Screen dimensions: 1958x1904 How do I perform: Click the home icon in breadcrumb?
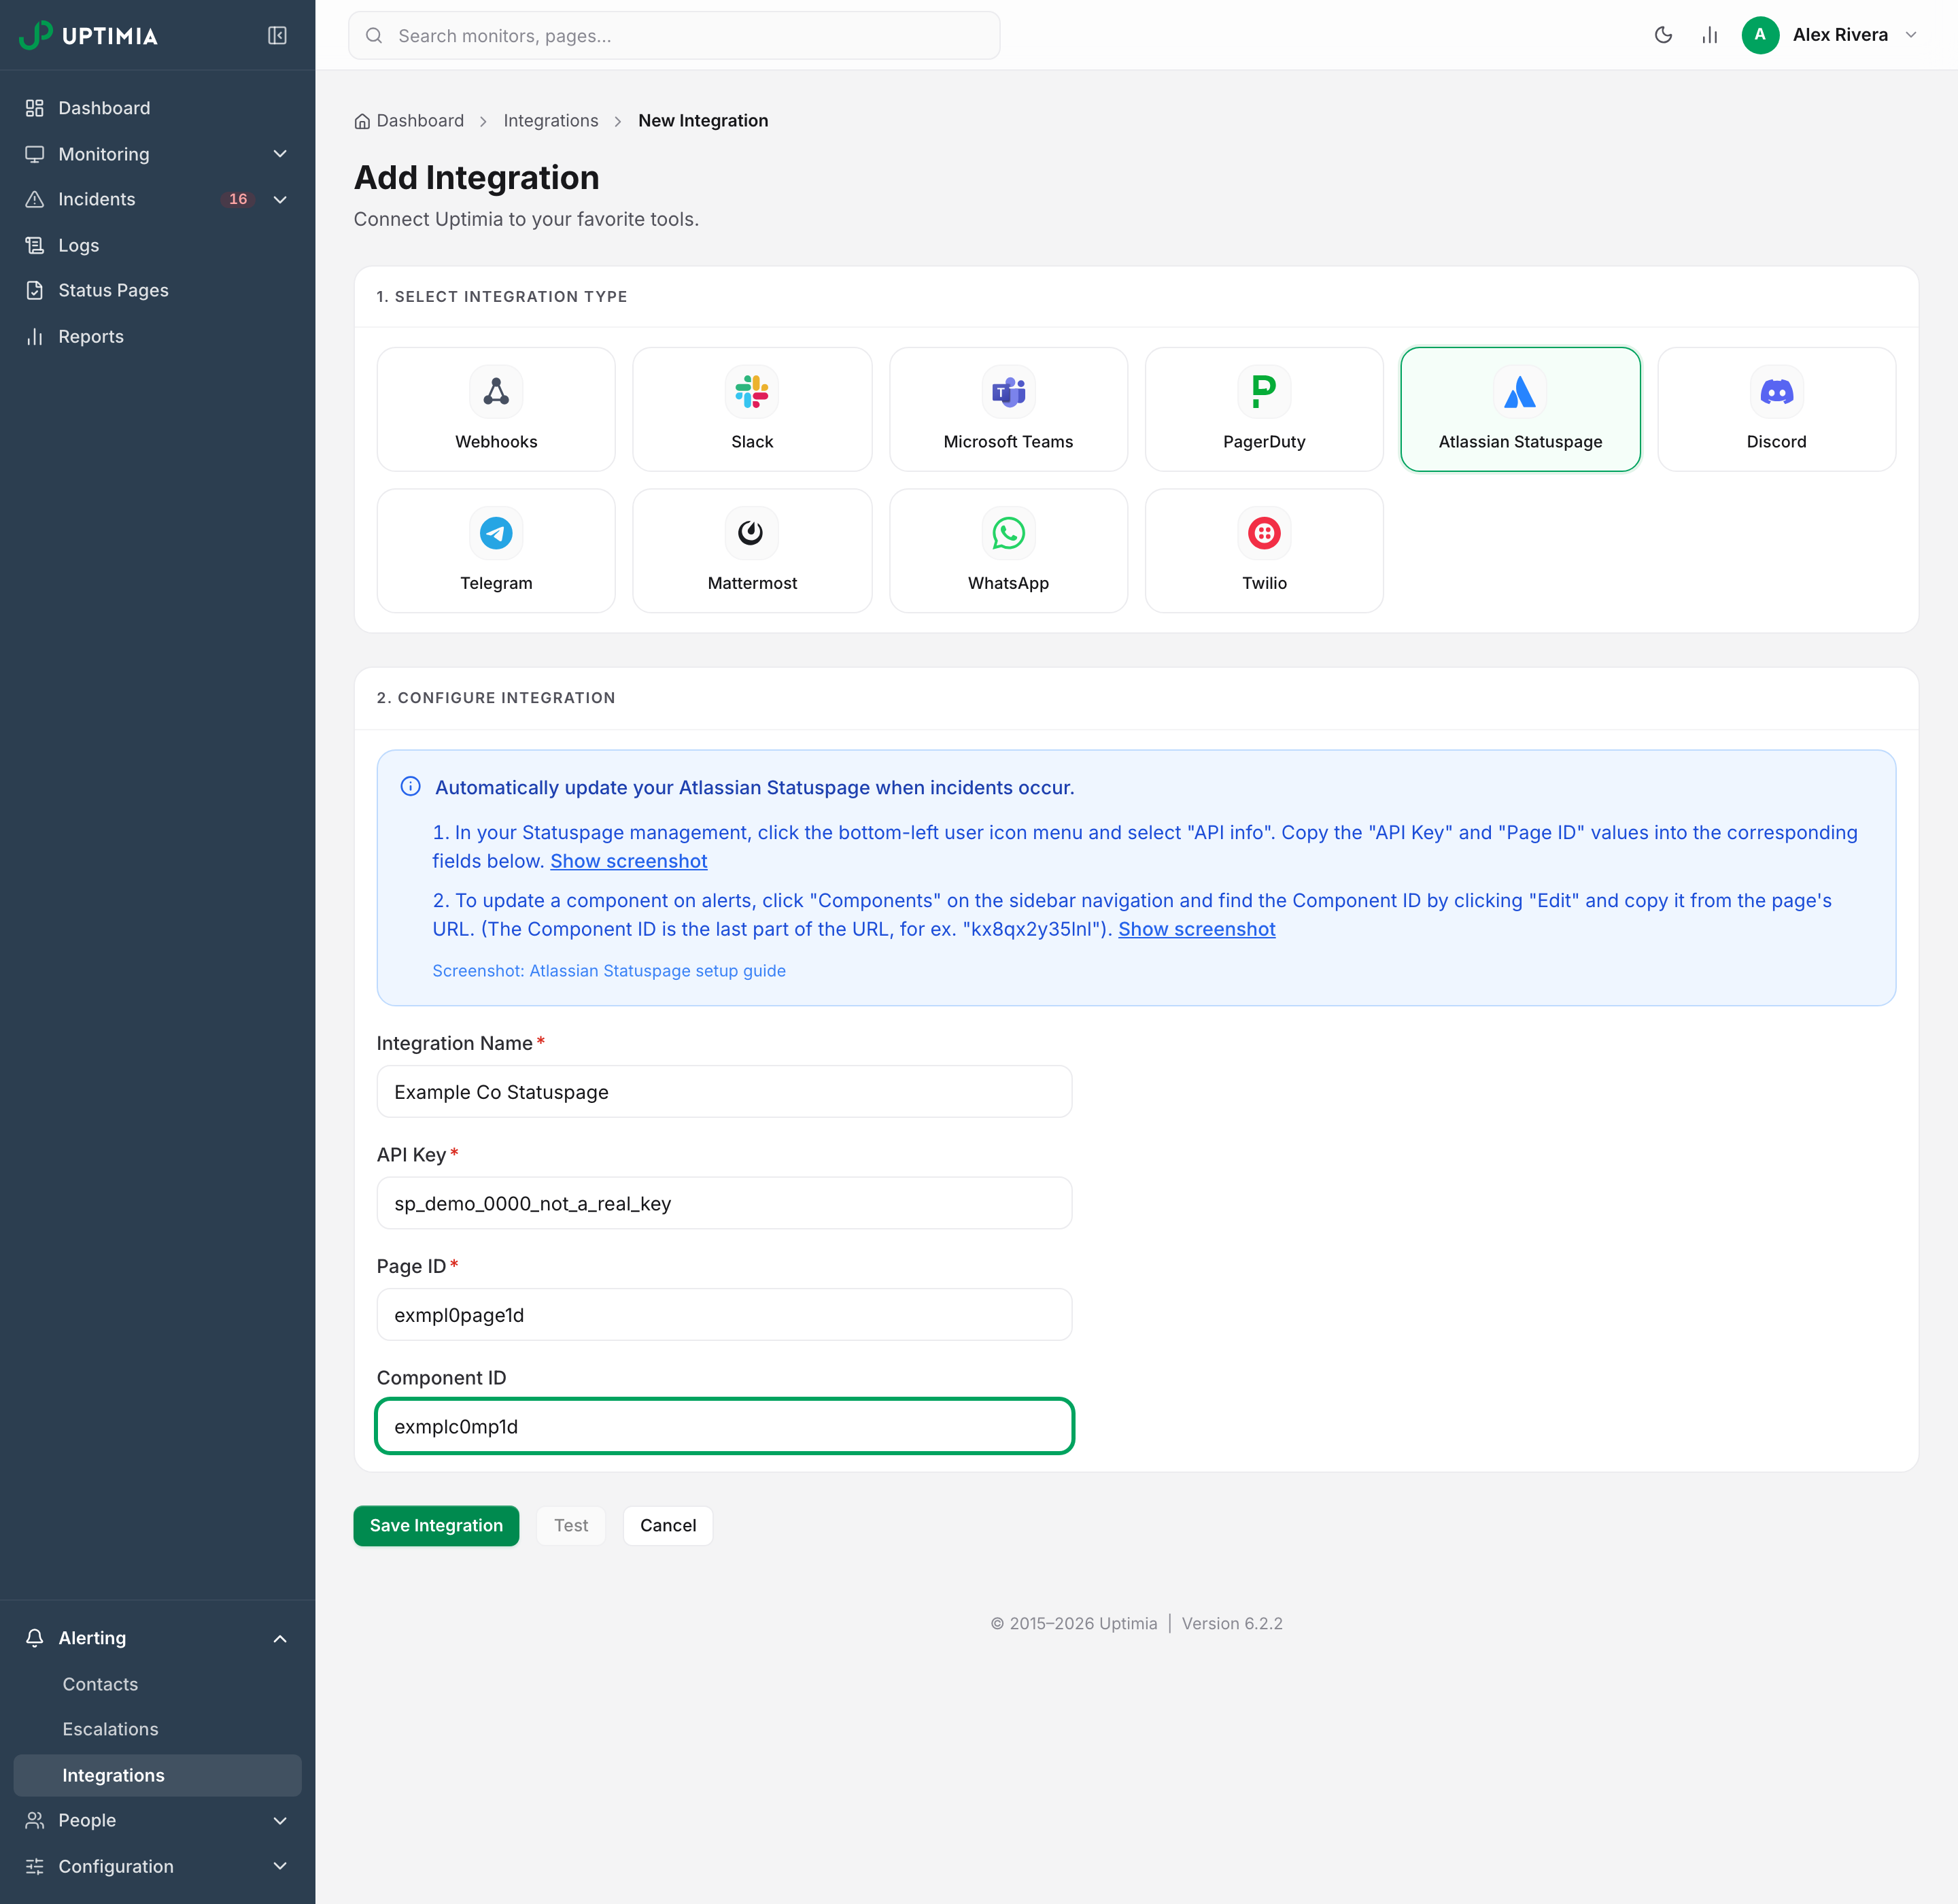pyautogui.click(x=362, y=121)
